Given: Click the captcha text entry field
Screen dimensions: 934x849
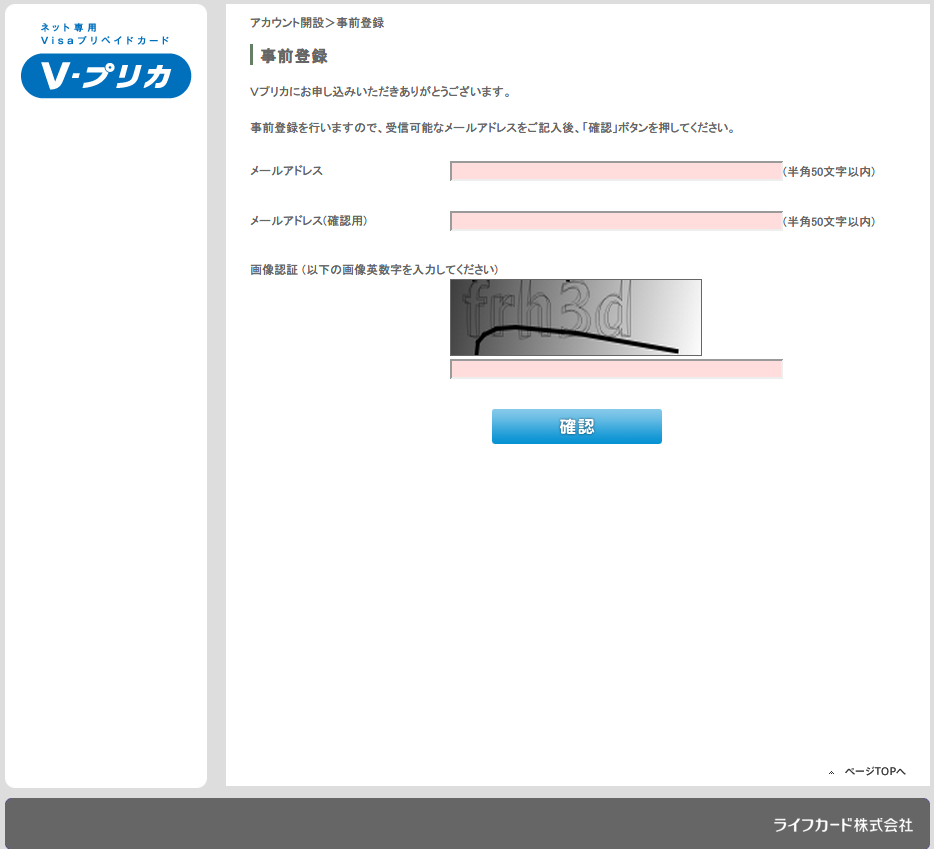Looking at the screenshot, I should tap(616, 369).
